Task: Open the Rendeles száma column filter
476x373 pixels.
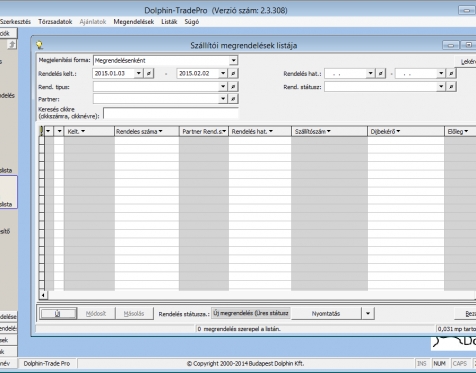Action: tap(161, 131)
